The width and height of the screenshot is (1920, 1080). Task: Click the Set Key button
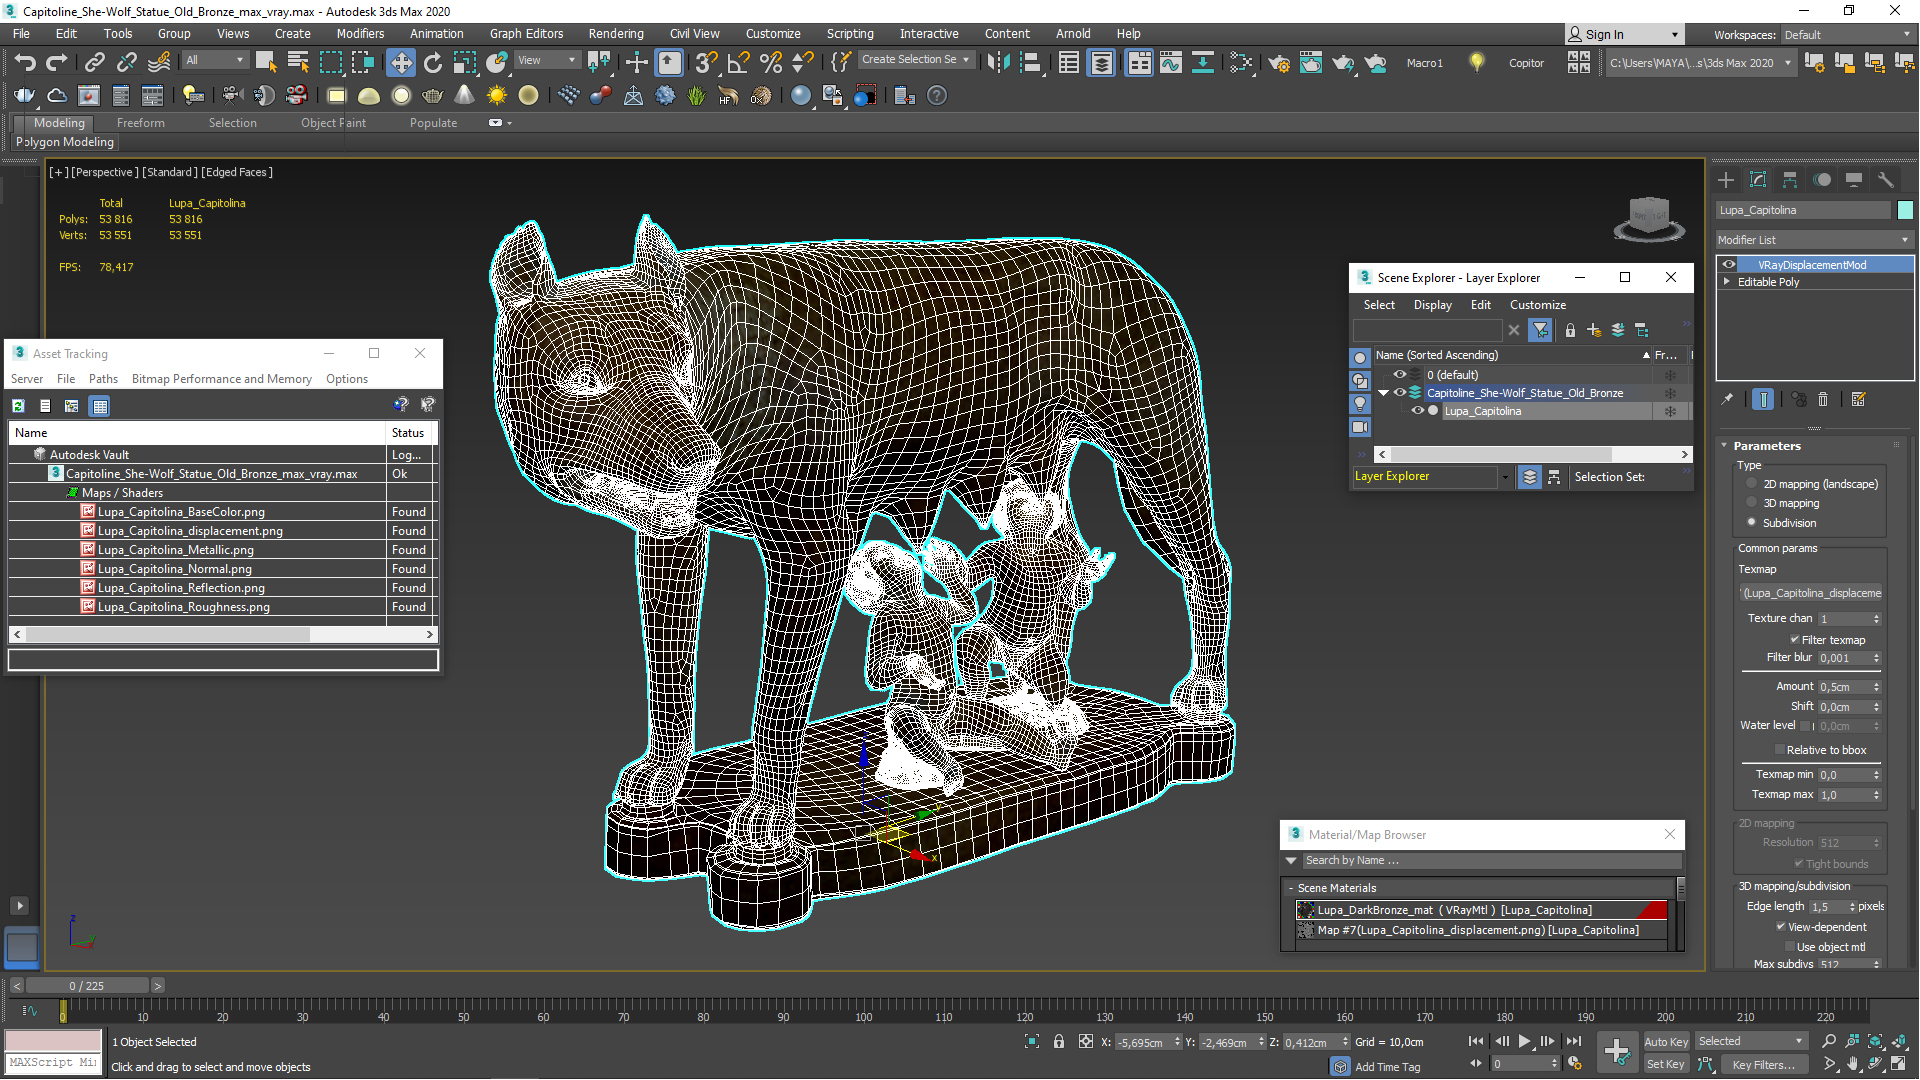coord(1665,1065)
